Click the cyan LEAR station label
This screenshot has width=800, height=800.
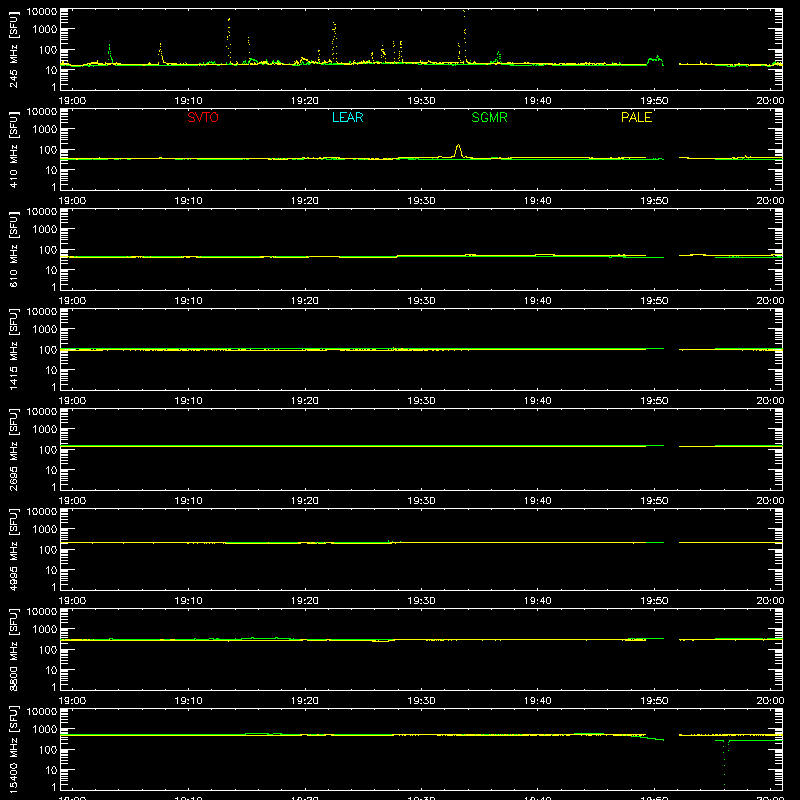click(347, 117)
